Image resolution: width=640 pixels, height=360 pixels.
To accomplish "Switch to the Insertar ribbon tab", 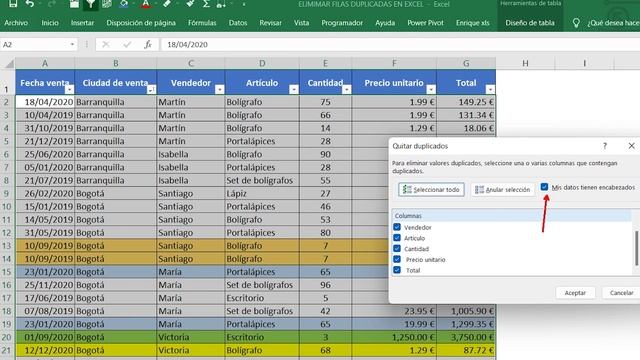I will click(x=82, y=23).
